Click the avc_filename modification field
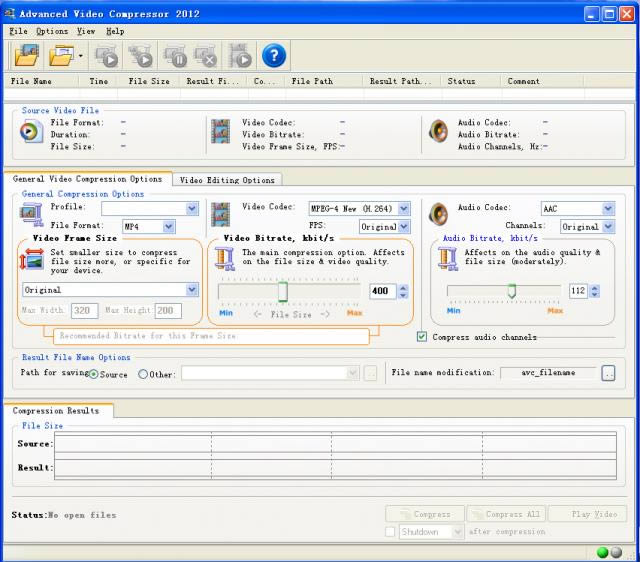 coord(549,373)
